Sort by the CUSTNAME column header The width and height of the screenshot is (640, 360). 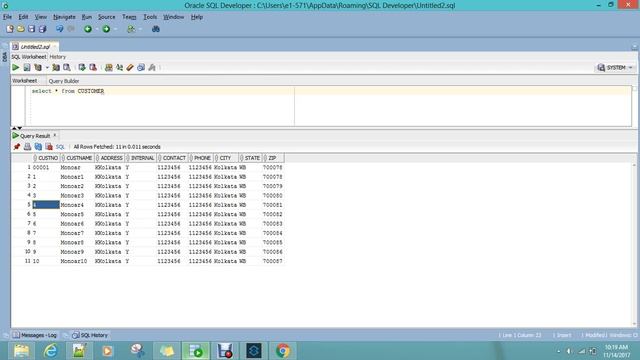coord(78,158)
